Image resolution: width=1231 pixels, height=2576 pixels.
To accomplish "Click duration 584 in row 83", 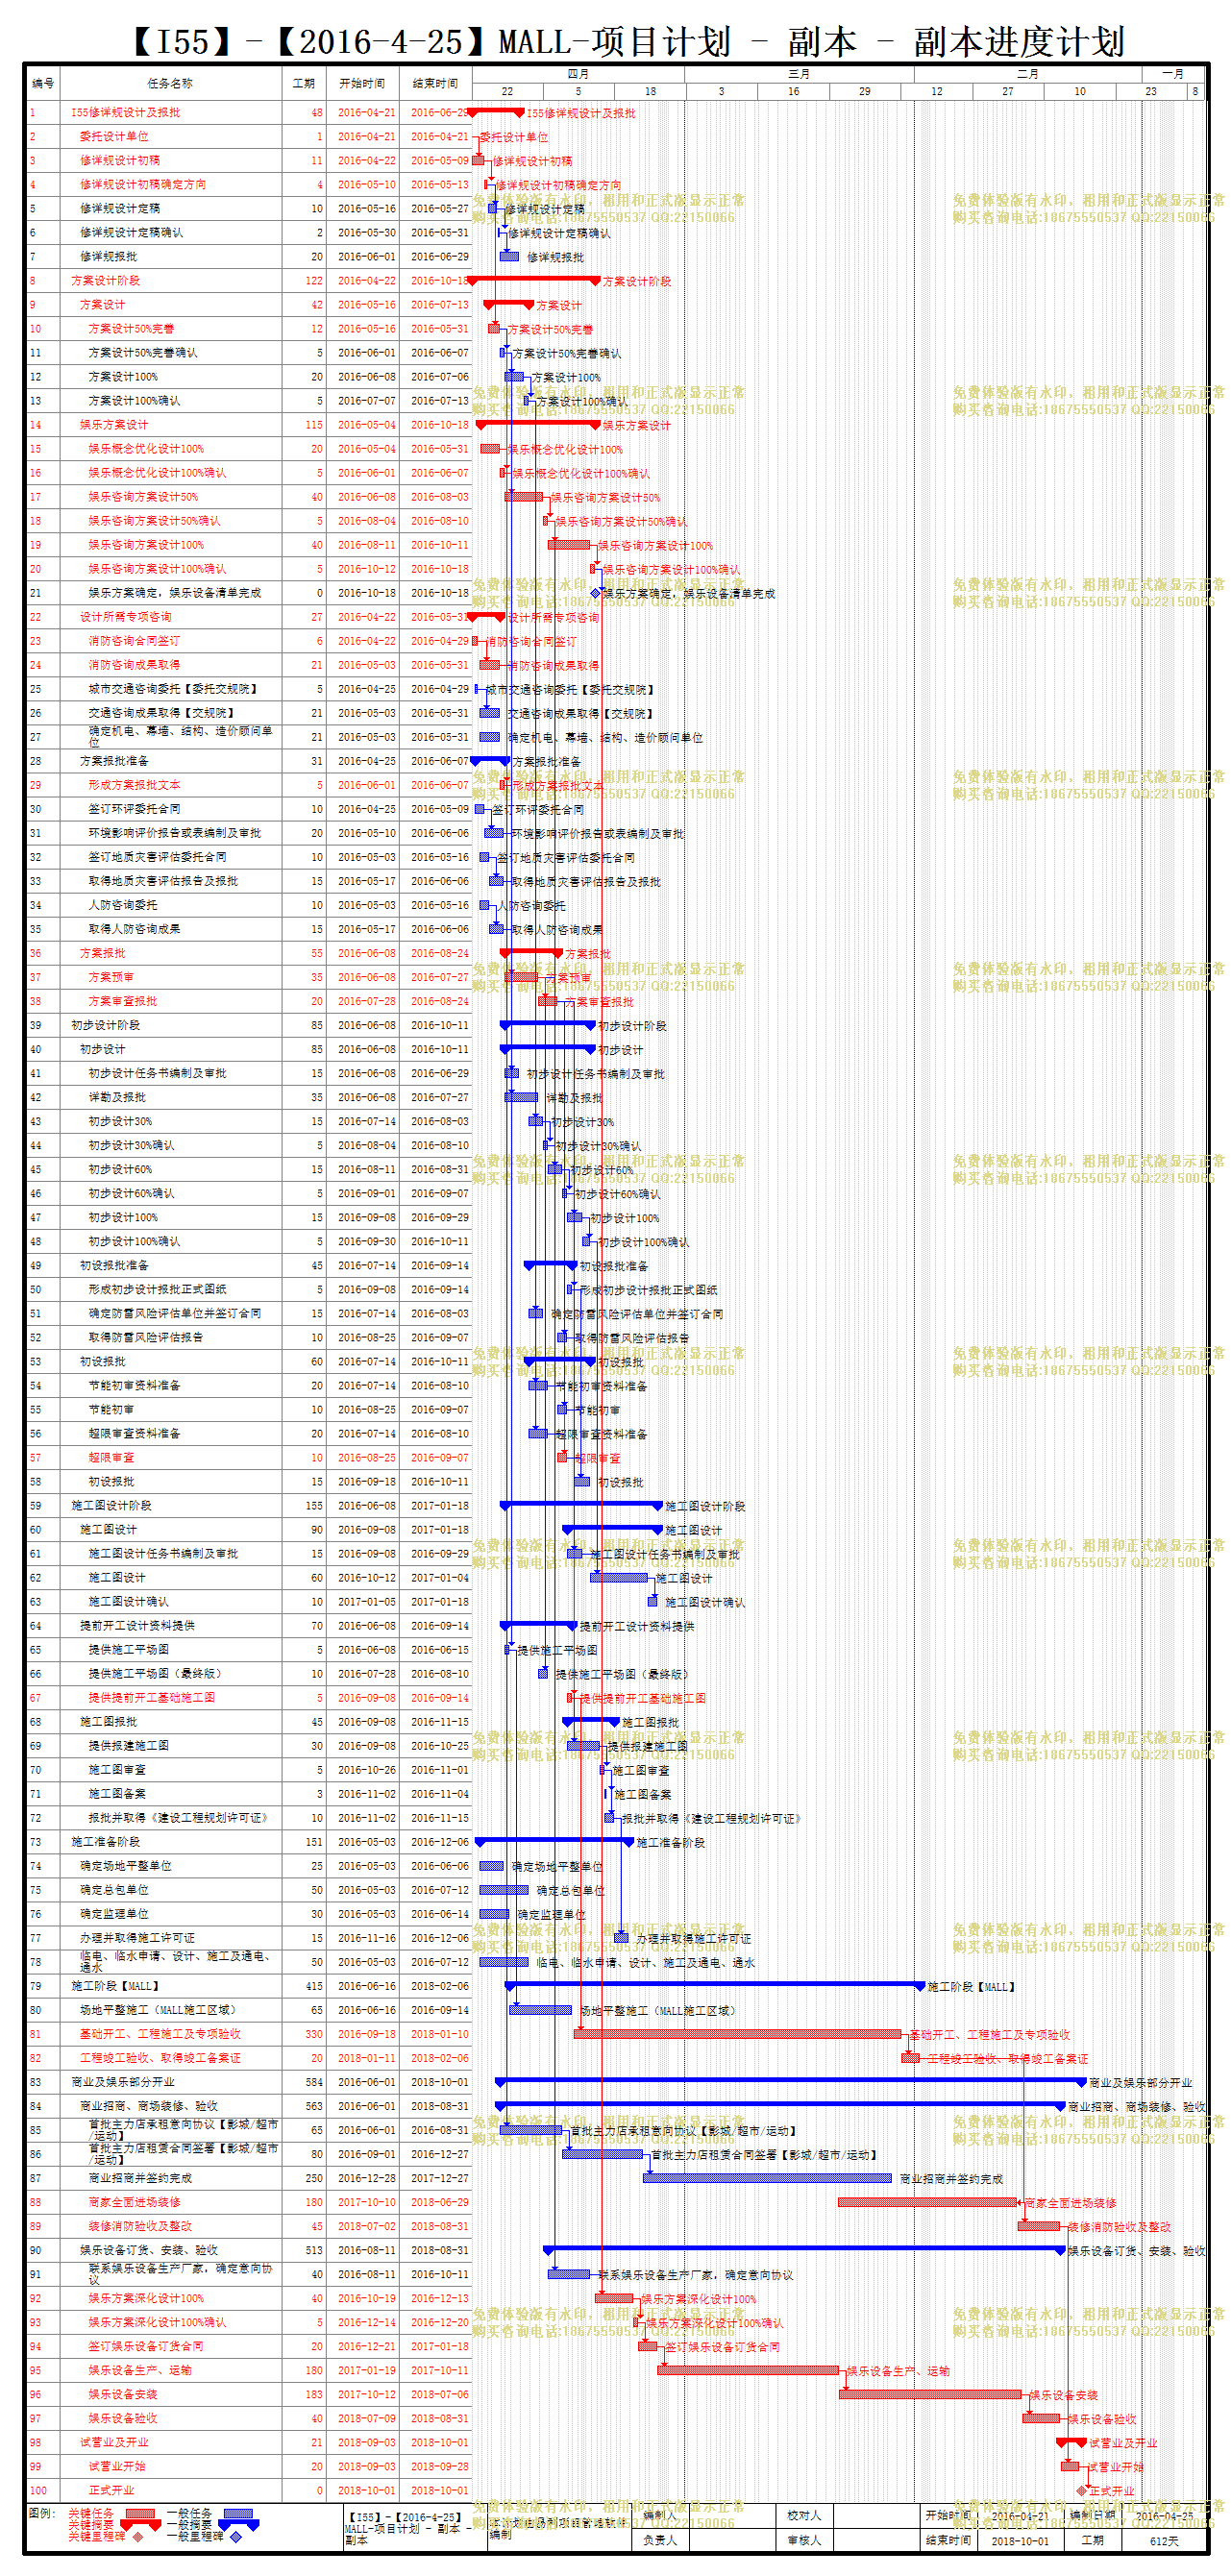I will pyautogui.click(x=314, y=2081).
